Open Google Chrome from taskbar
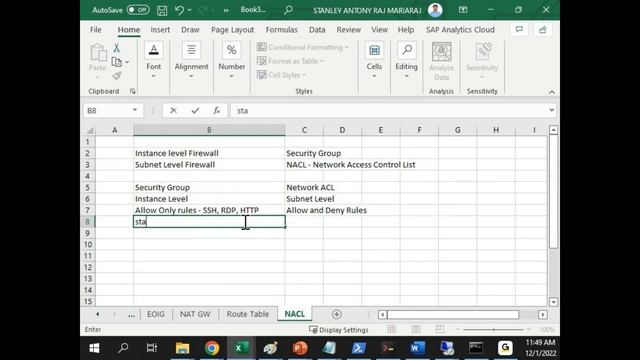This screenshot has width=640, height=360. (x=212, y=348)
